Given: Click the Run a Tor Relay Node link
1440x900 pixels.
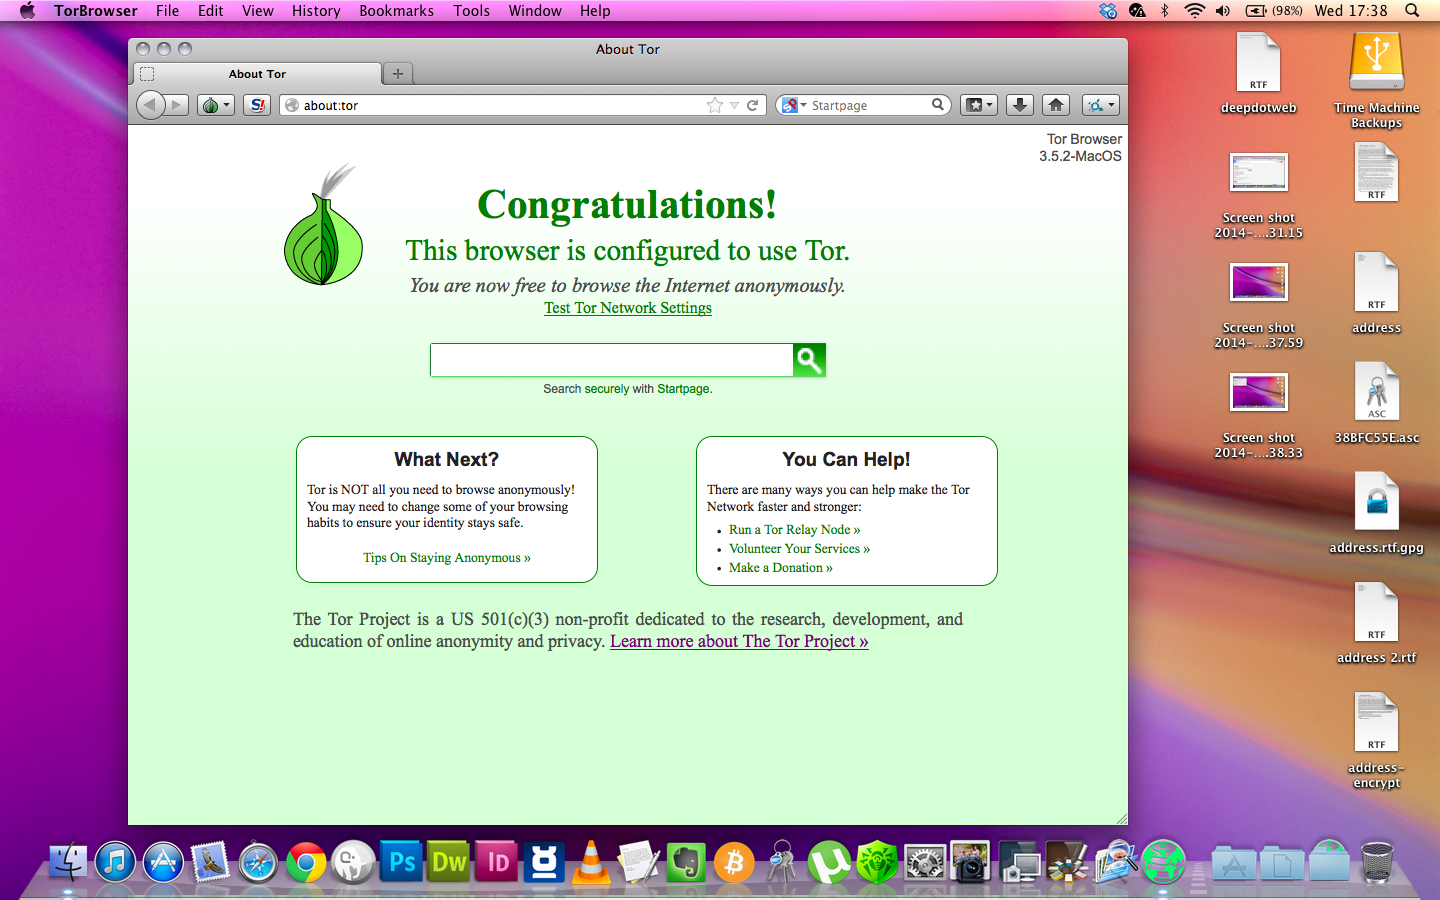Looking at the screenshot, I should [x=794, y=530].
